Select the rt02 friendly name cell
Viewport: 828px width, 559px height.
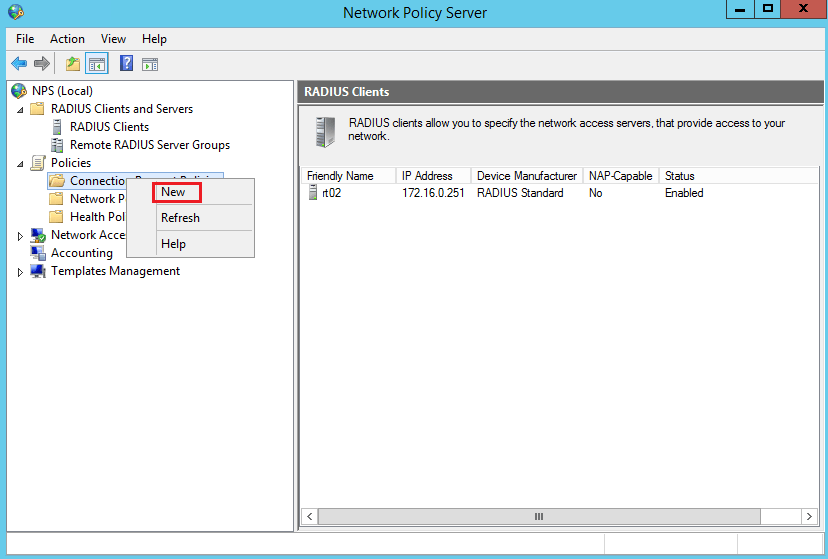(x=332, y=193)
